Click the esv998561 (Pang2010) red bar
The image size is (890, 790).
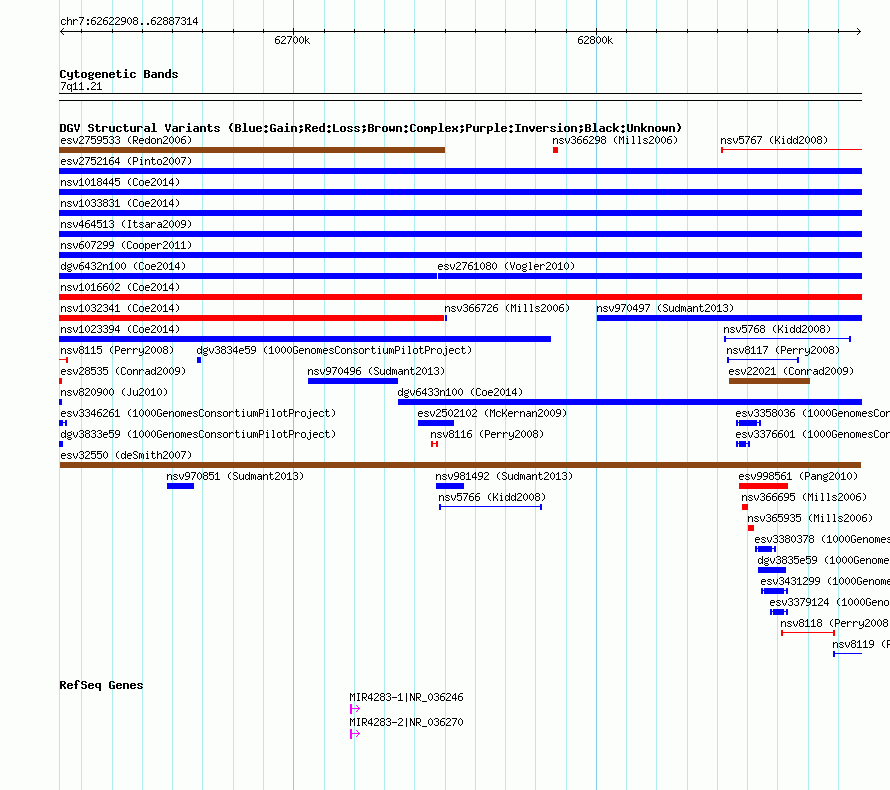tap(763, 486)
